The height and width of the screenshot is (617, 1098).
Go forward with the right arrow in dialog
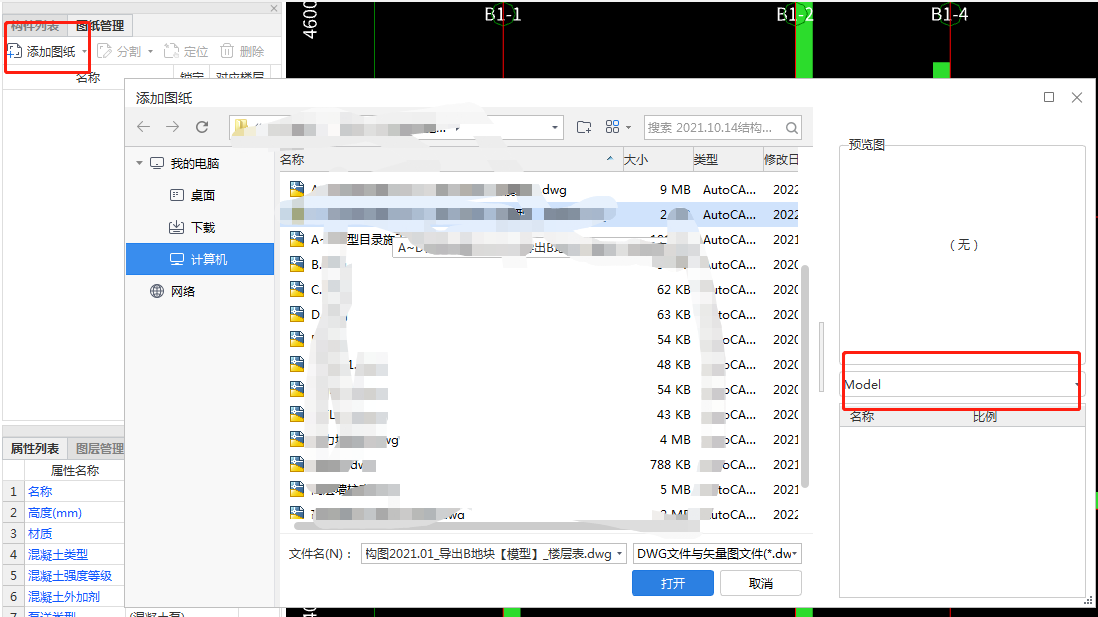[172, 127]
